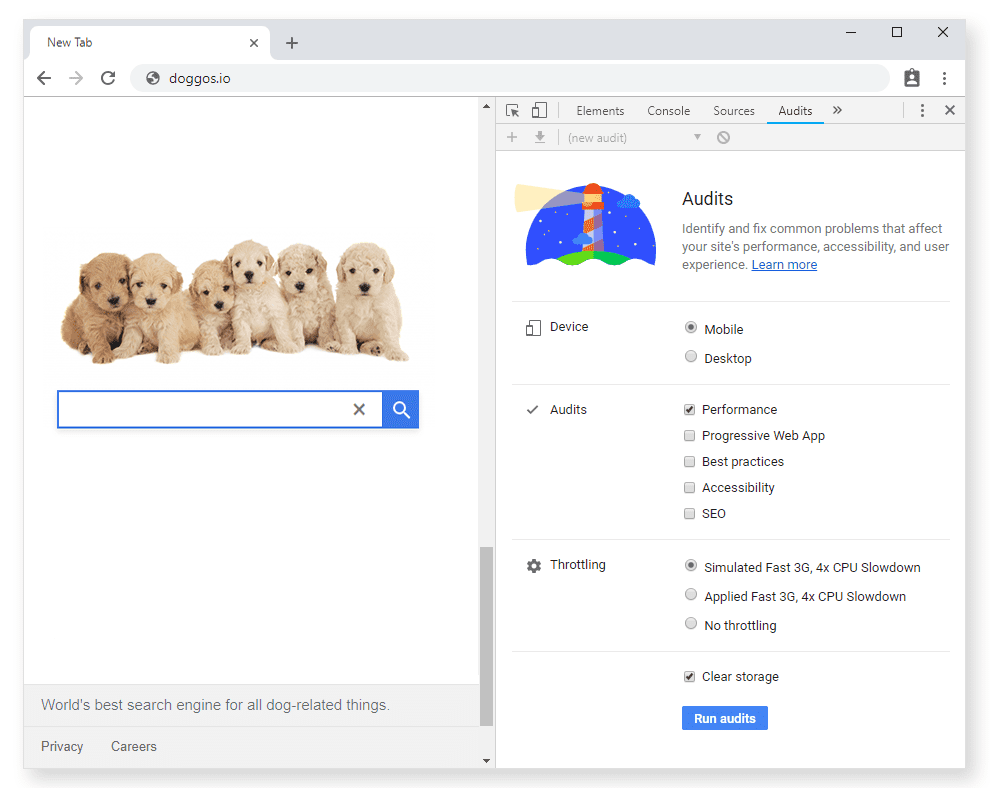Select the Desktop device radio button
Screen dimensions: 990x788
[x=691, y=356]
